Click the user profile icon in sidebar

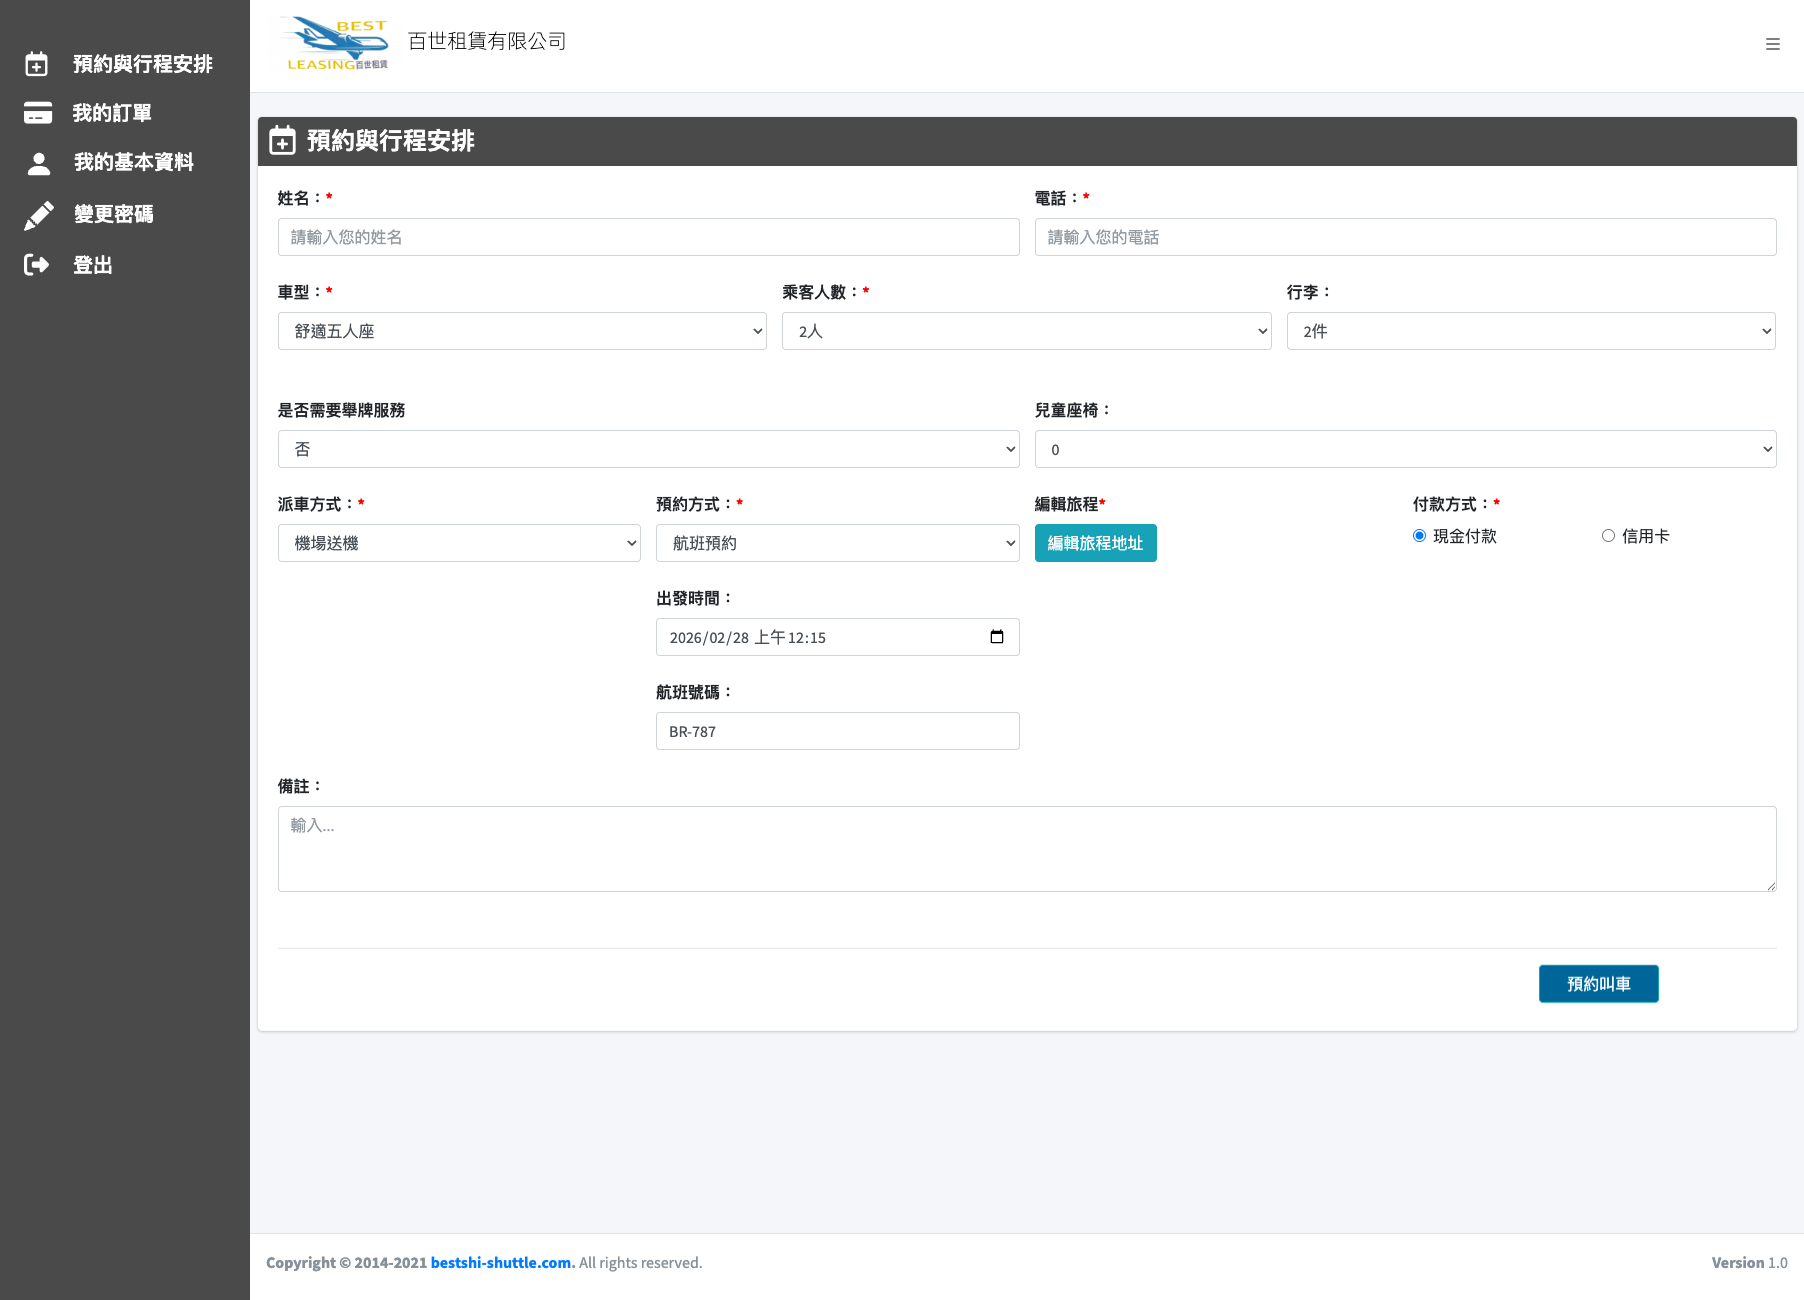(39, 163)
